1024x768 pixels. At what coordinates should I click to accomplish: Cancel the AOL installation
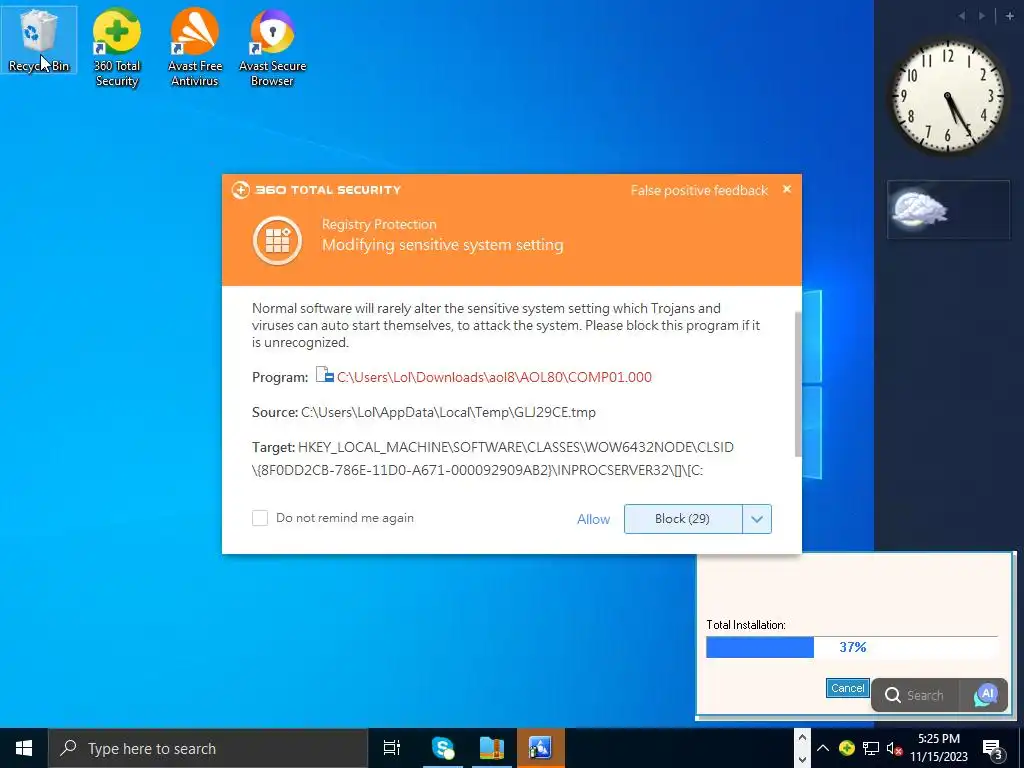848,688
